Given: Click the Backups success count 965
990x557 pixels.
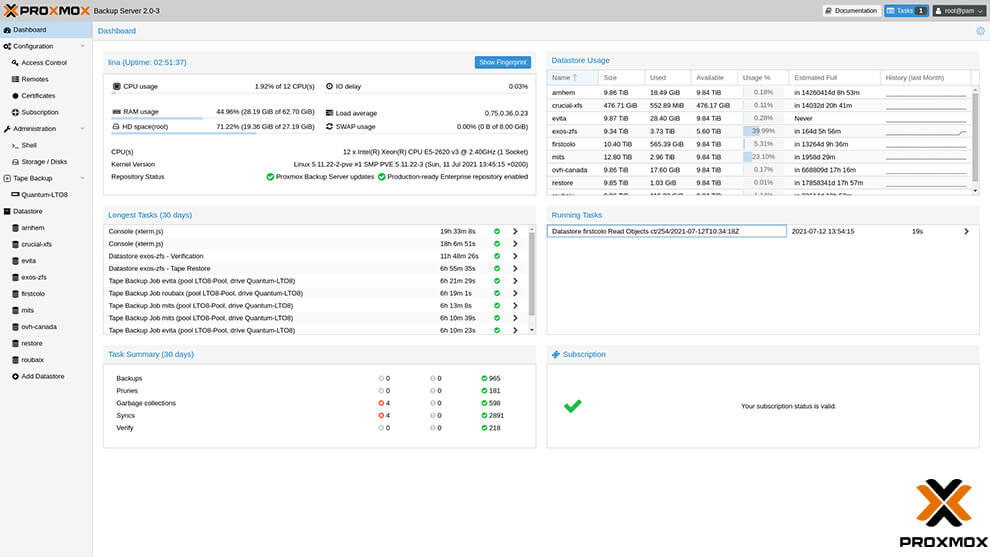Looking at the screenshot, I should pos(491,378).
